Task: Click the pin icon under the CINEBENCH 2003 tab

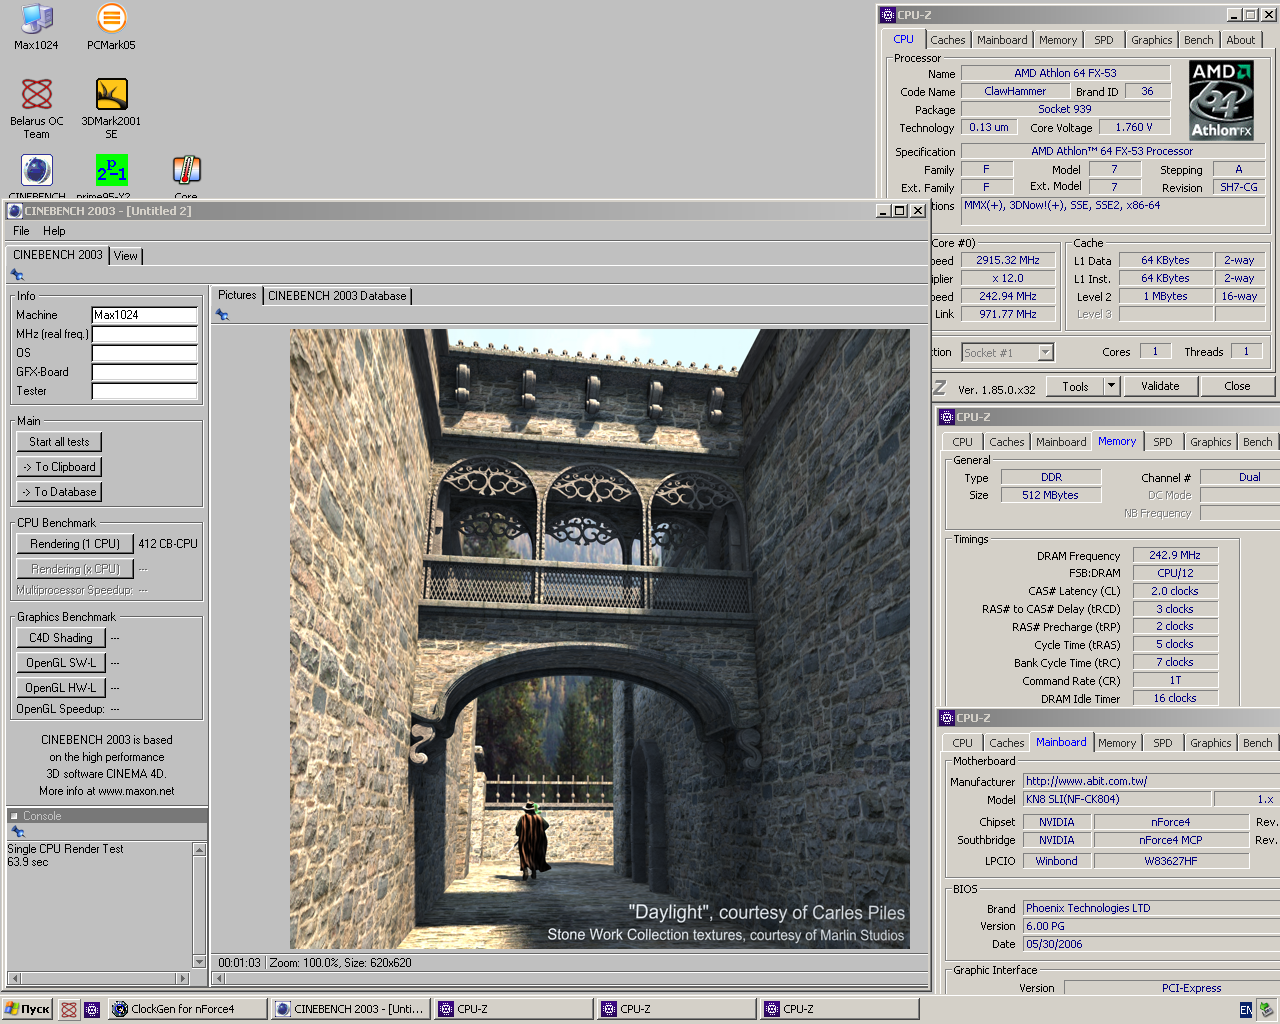Action: click(x=17, y=274)
